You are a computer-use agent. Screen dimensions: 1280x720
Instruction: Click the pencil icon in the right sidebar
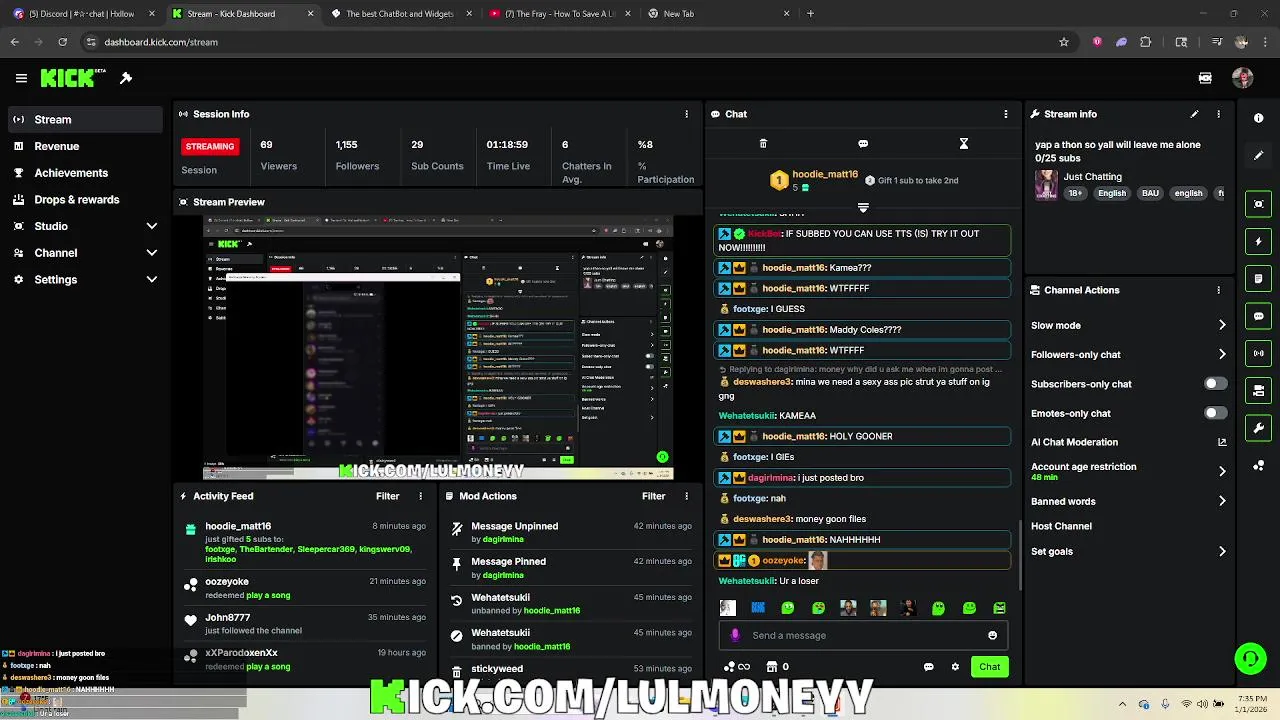(x=1259, y=156)
